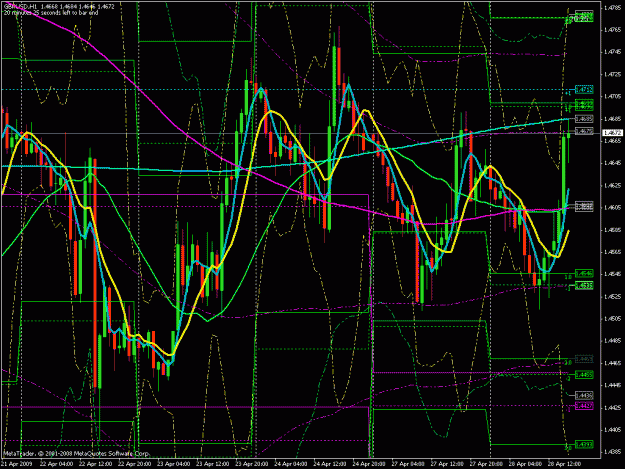Click the 24 Apr 12:00 time label
Screen dimensions: 625x469
(330, 464)
